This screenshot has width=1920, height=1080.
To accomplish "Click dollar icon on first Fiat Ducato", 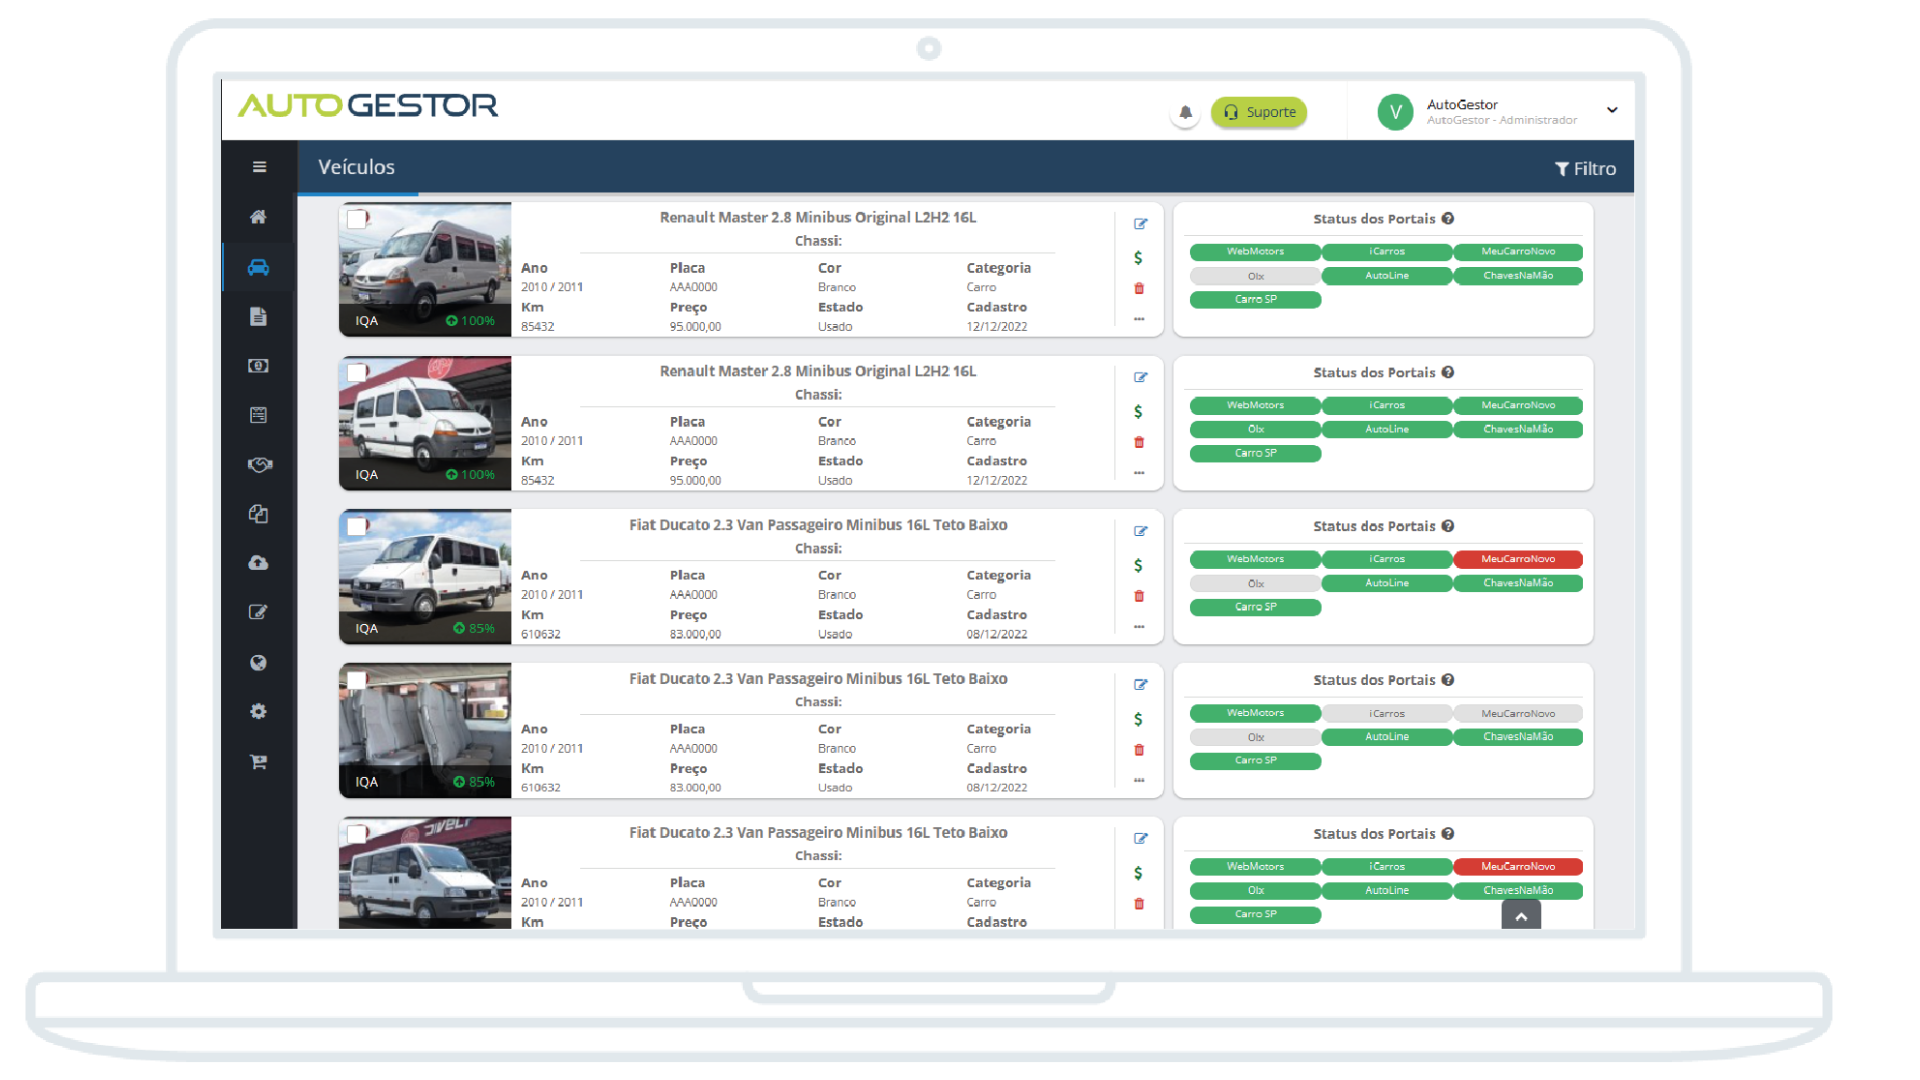I will (x=1138, y=566).
